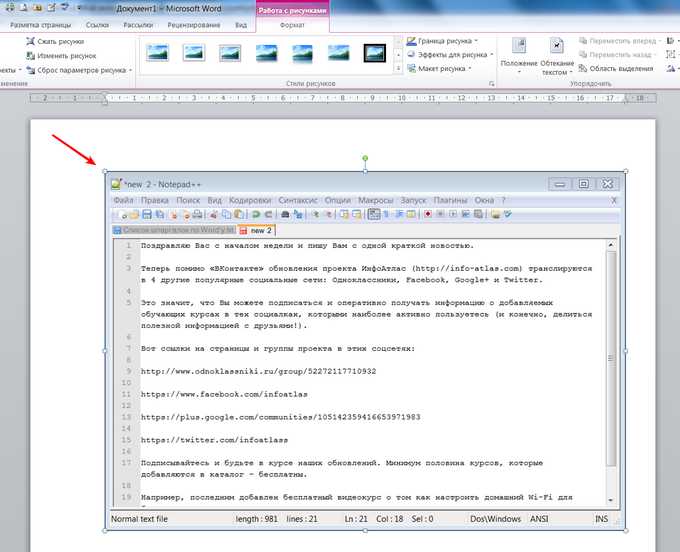Click the Save icon in Notepad++ toolbar
680x552 pixels.
(147, 214)
